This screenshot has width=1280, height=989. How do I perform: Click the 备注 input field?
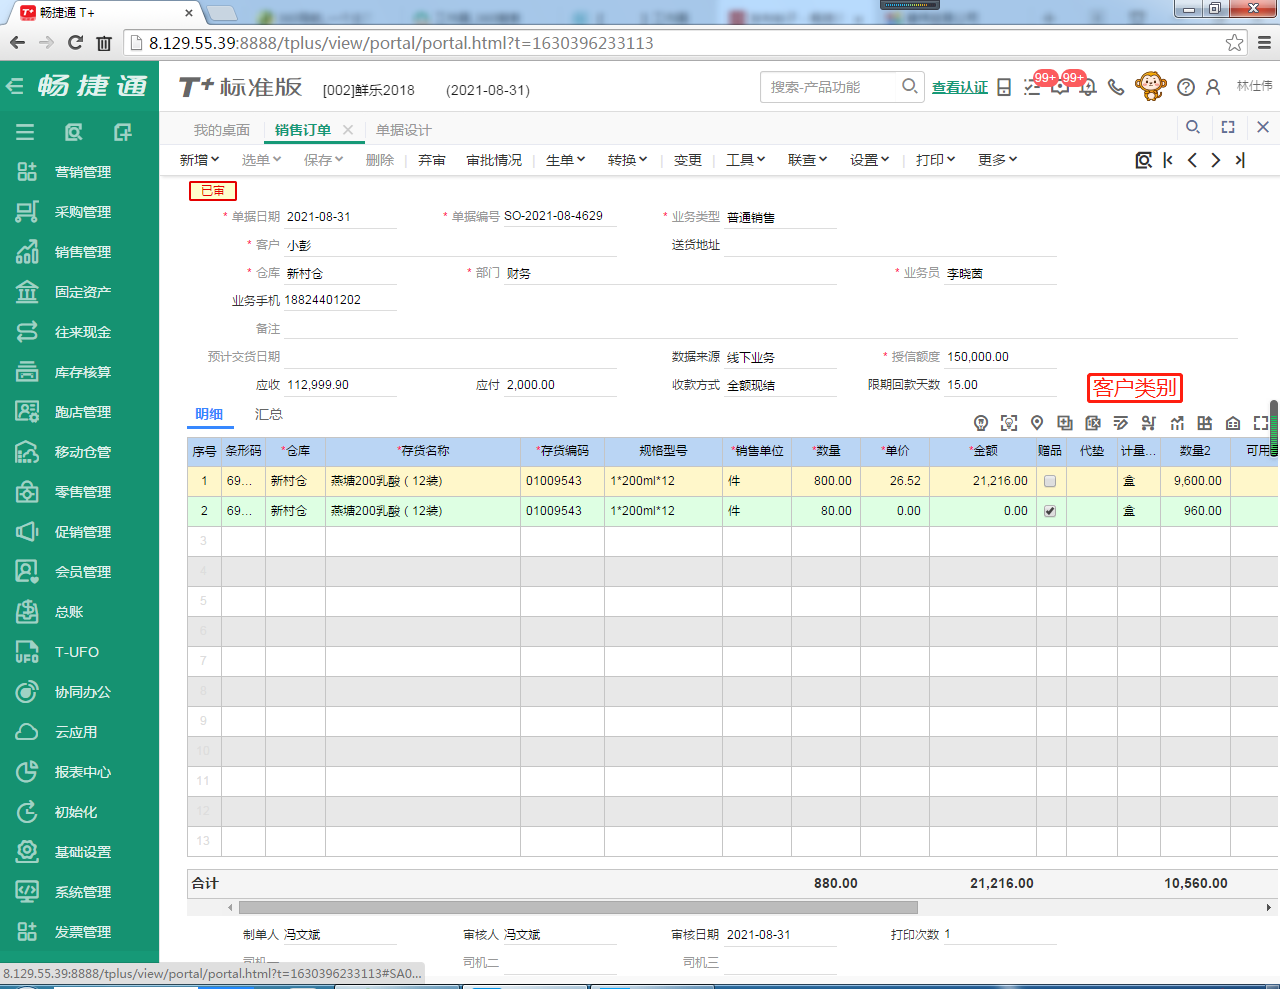tap(760, 328)
